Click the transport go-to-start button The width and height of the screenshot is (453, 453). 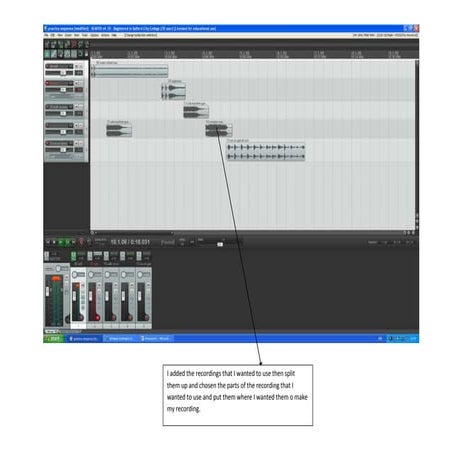tap(48, 242)
